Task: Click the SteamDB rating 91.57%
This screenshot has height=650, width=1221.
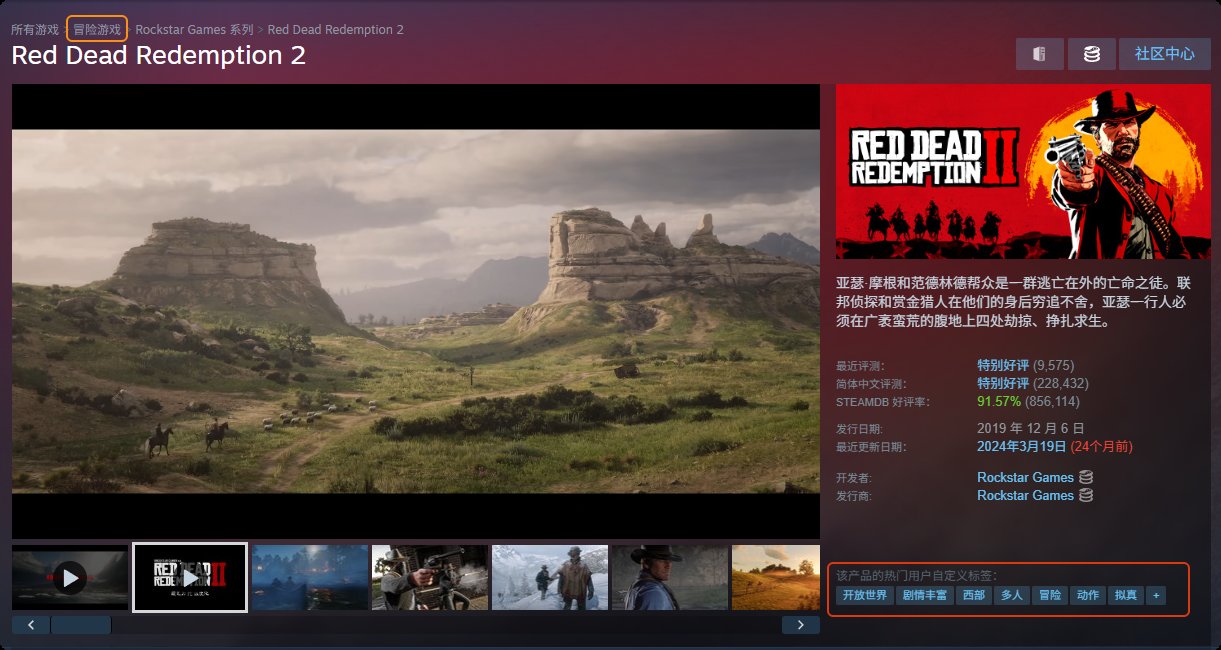Action: click(999, 401)
